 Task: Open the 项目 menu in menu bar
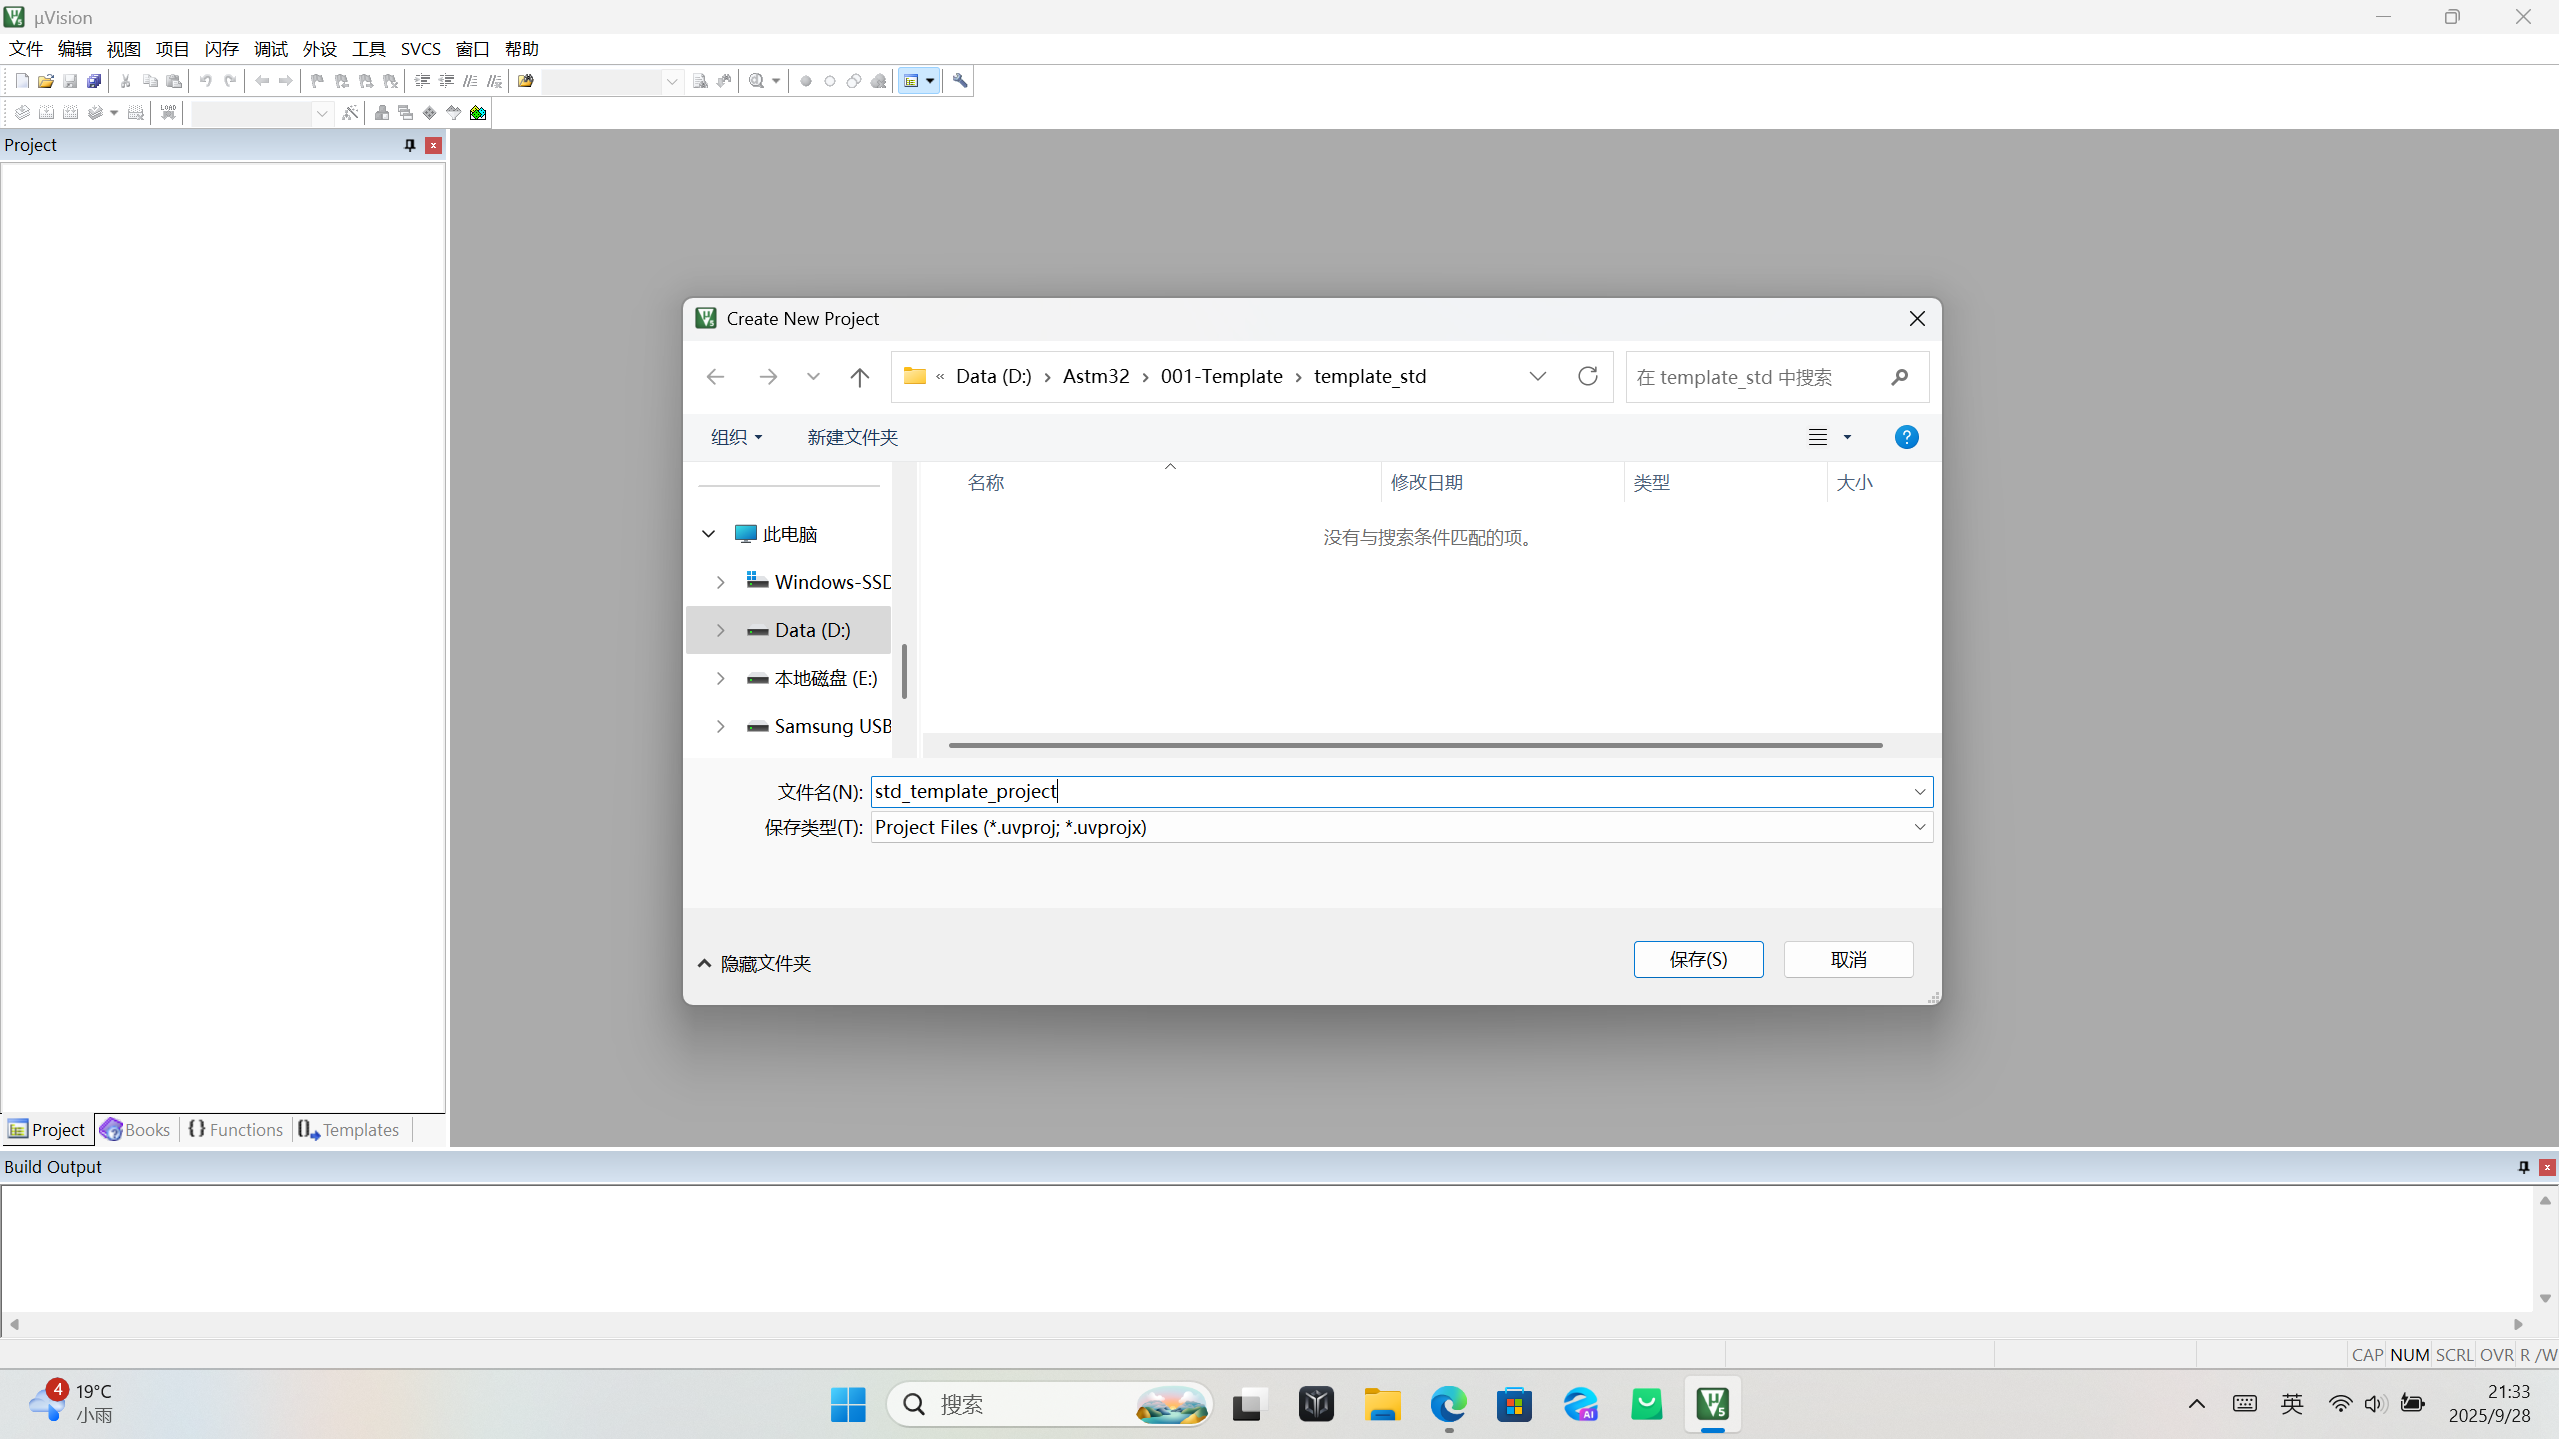click(172, 49)
